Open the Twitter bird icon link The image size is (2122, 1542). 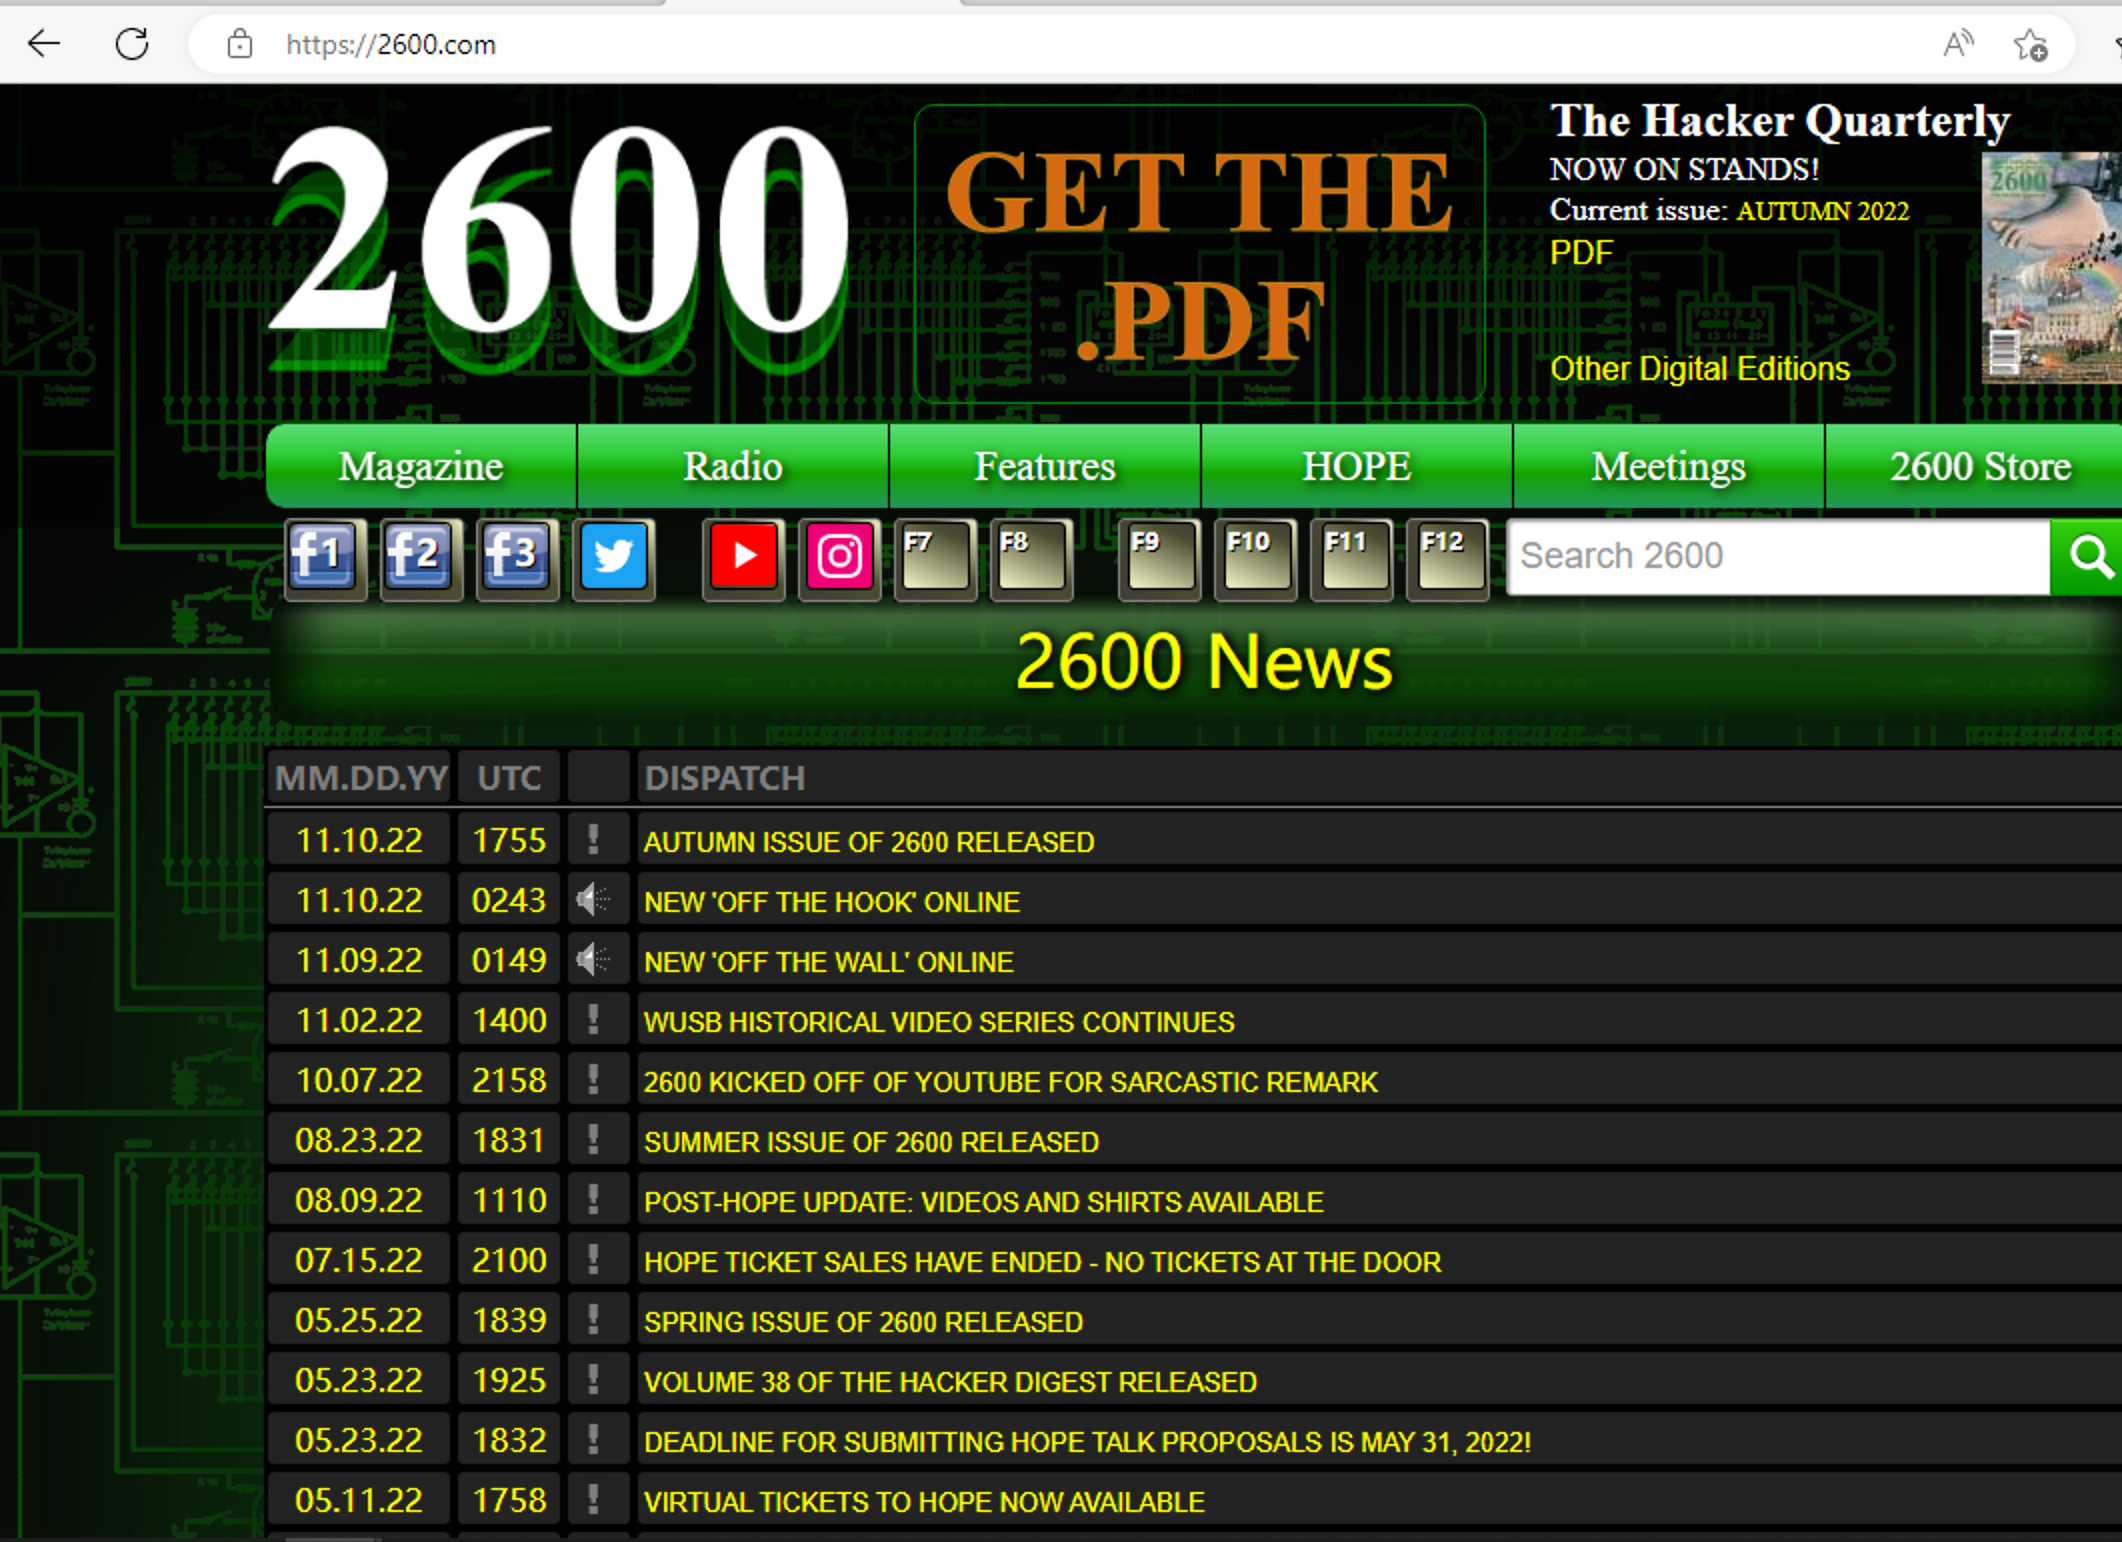pyautogui.click(x=613, y=557)
